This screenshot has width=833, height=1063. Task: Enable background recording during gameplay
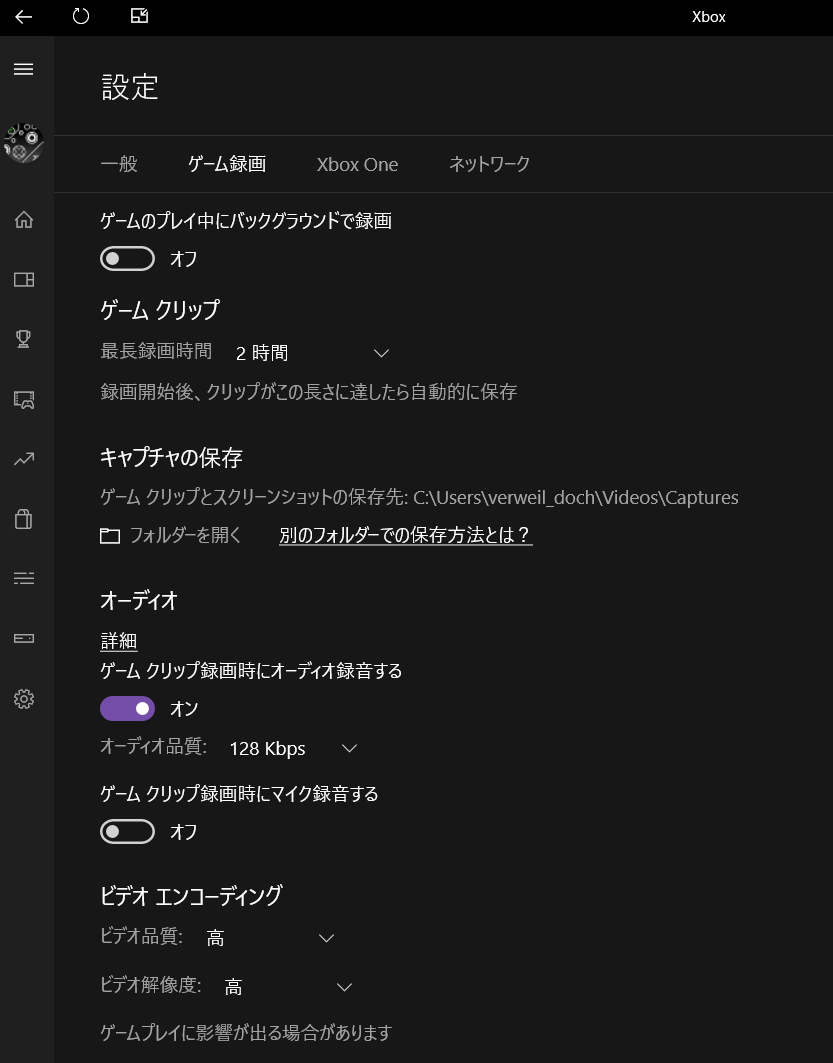click(127, 258)
